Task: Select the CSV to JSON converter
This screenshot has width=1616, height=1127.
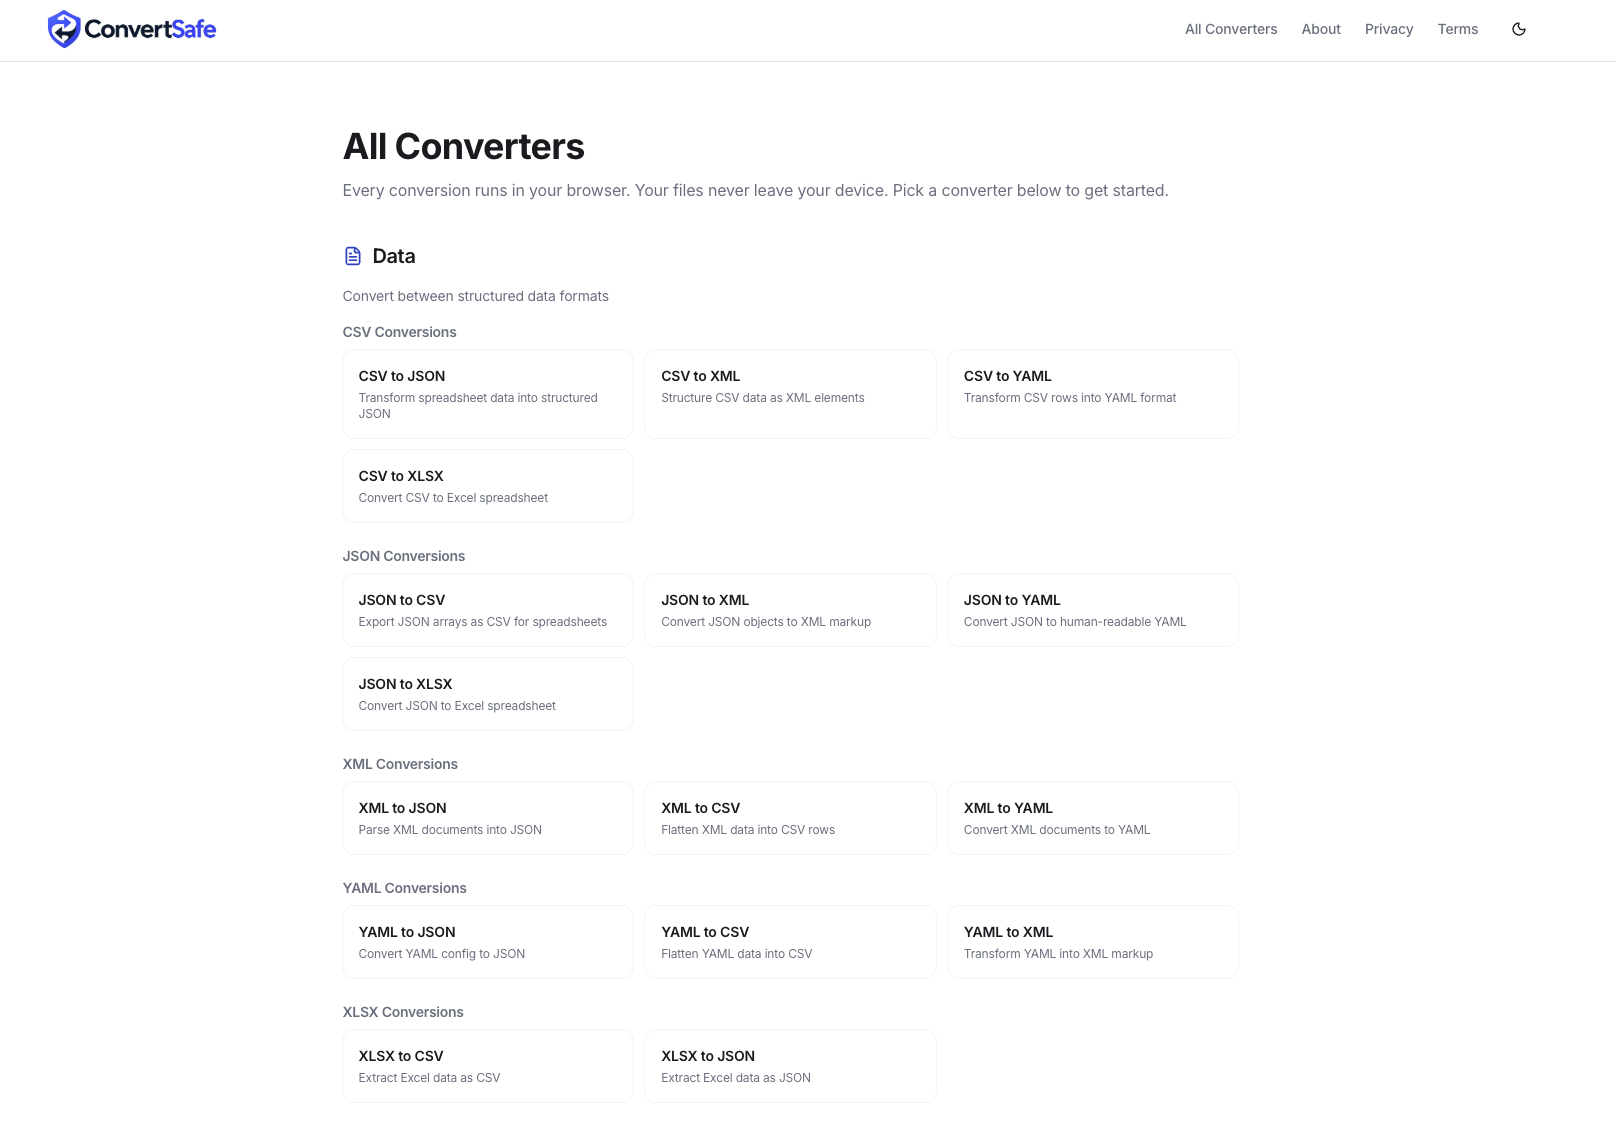Action: [x=487, y=393]
